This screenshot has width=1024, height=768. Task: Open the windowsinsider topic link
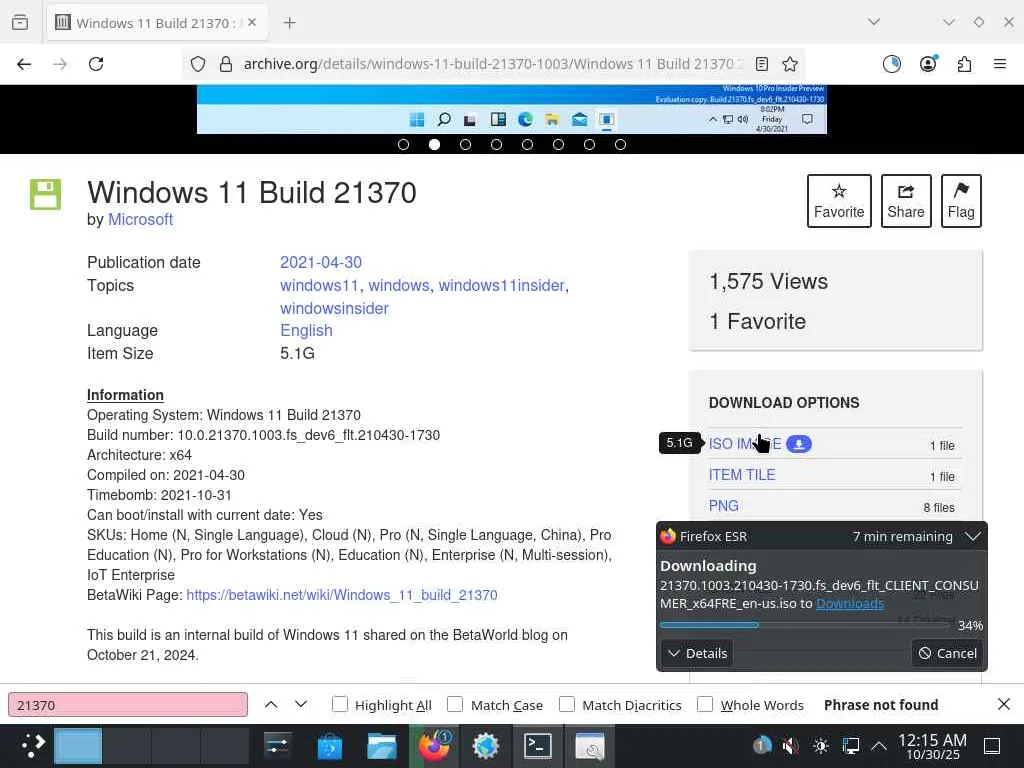(x=334, y=308)
